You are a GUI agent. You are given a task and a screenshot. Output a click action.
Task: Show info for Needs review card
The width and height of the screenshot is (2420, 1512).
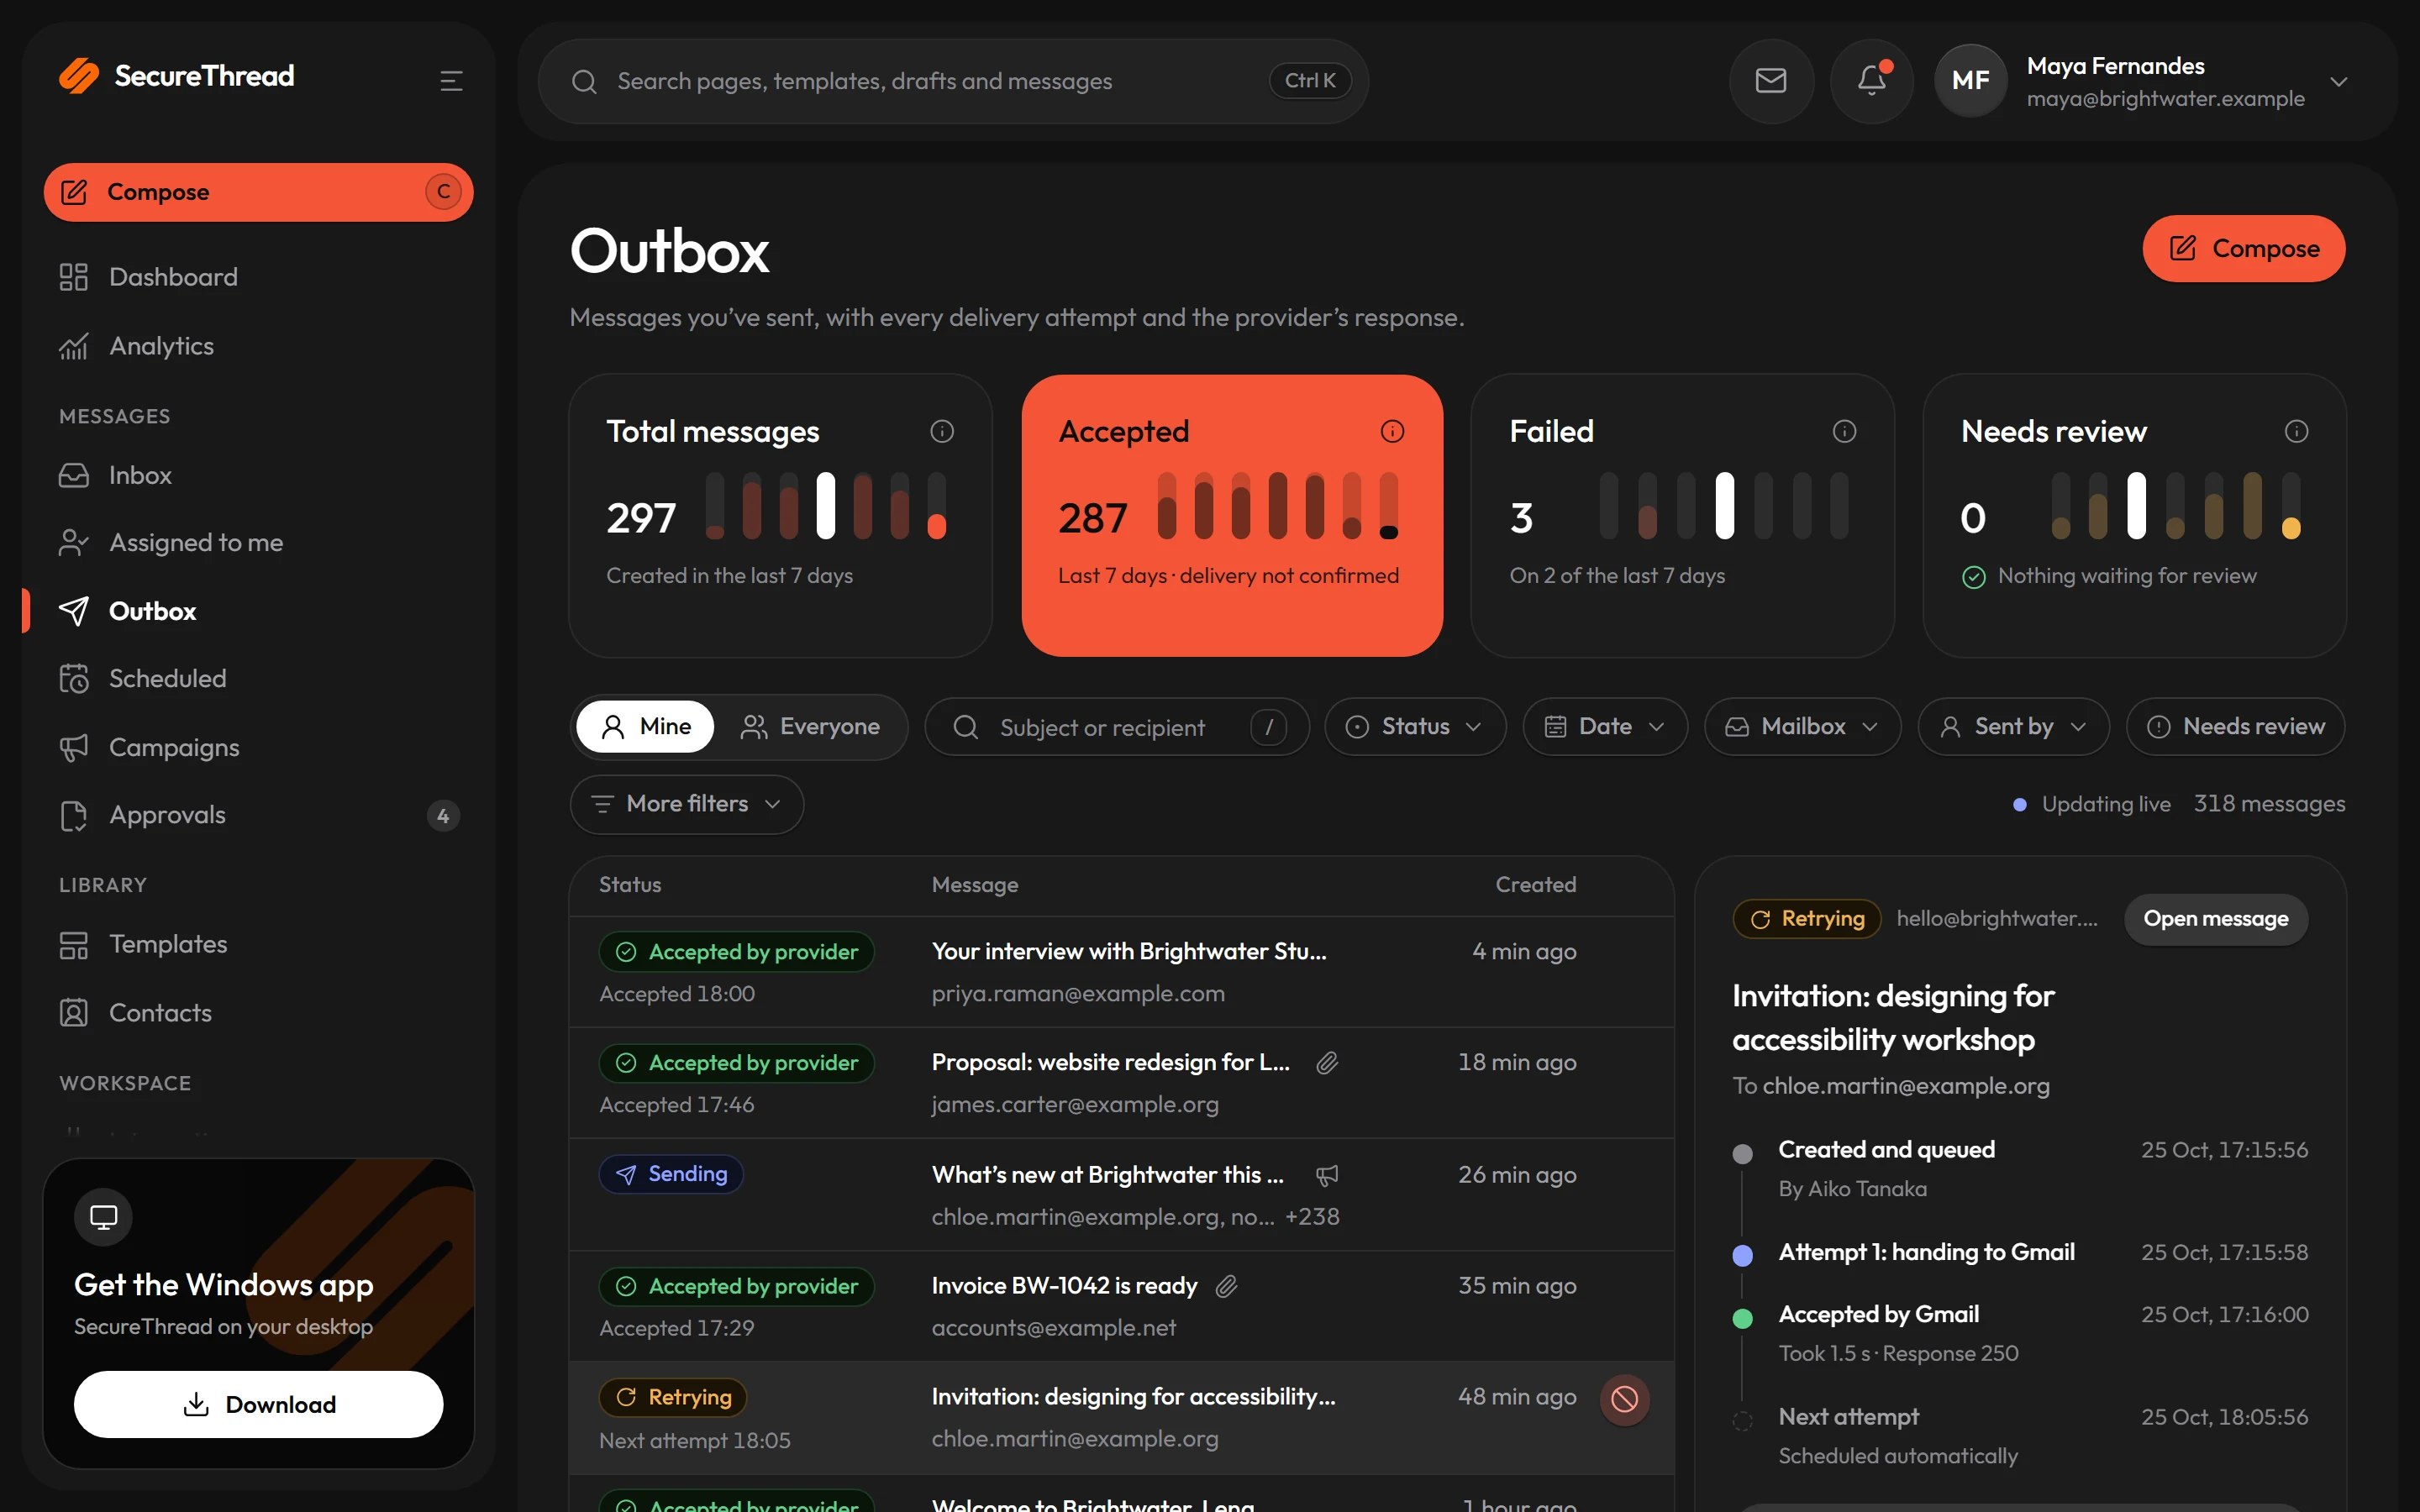click(x=2296, y=431)
